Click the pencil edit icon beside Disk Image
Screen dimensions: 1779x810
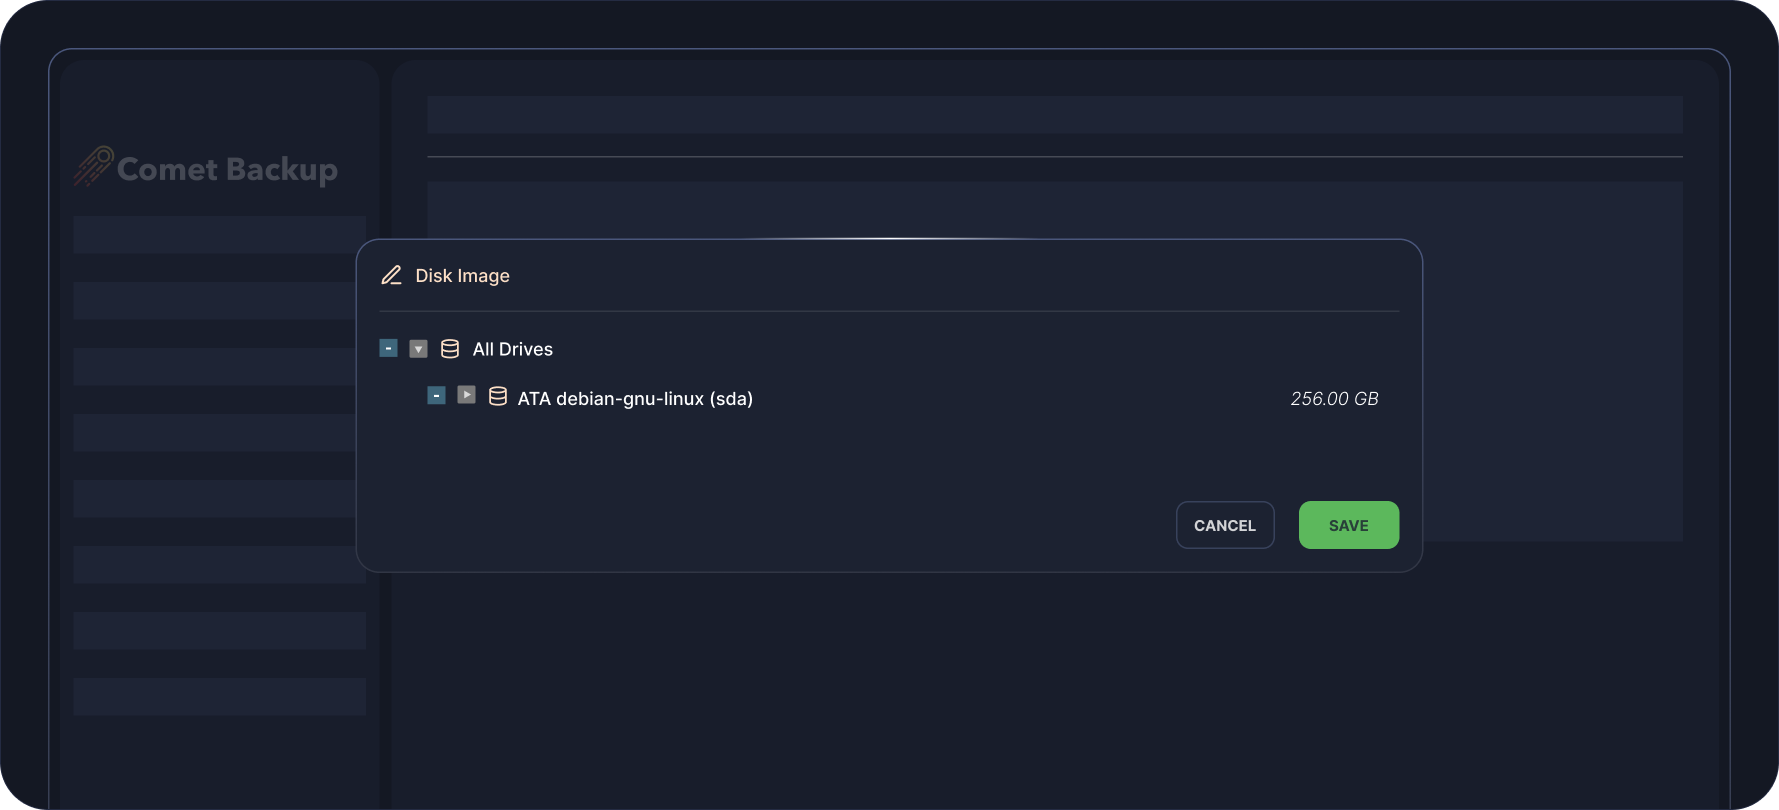pos(391,275)
